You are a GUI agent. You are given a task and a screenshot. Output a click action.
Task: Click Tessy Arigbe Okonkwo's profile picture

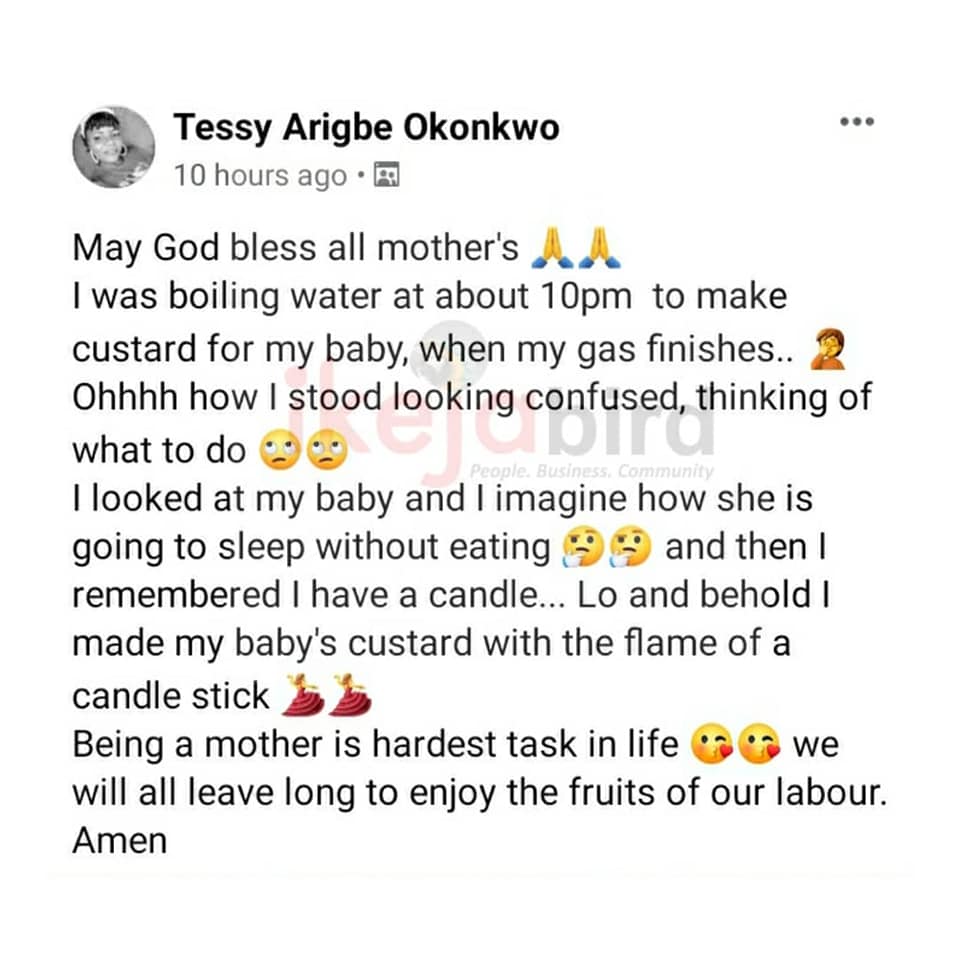click(113, 147)
